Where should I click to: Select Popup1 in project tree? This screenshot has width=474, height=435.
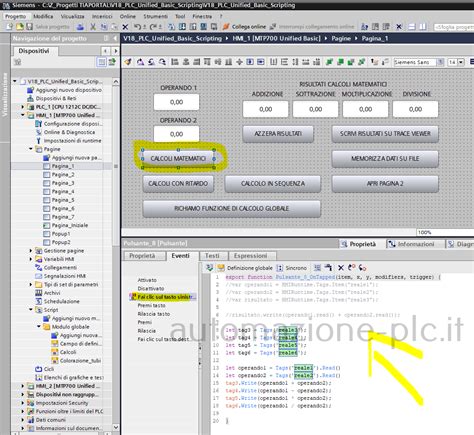point(61,234)
